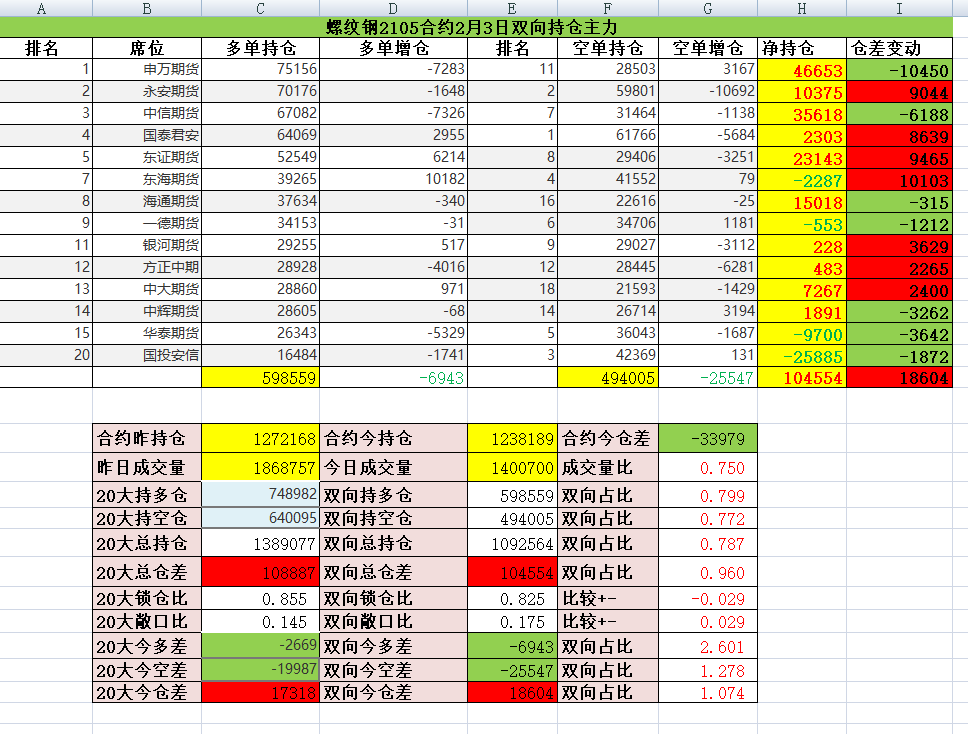The width and height of the screenshot is (968, 734).
Task: Select the 席位 header cell
Action: tap(147, 48)
